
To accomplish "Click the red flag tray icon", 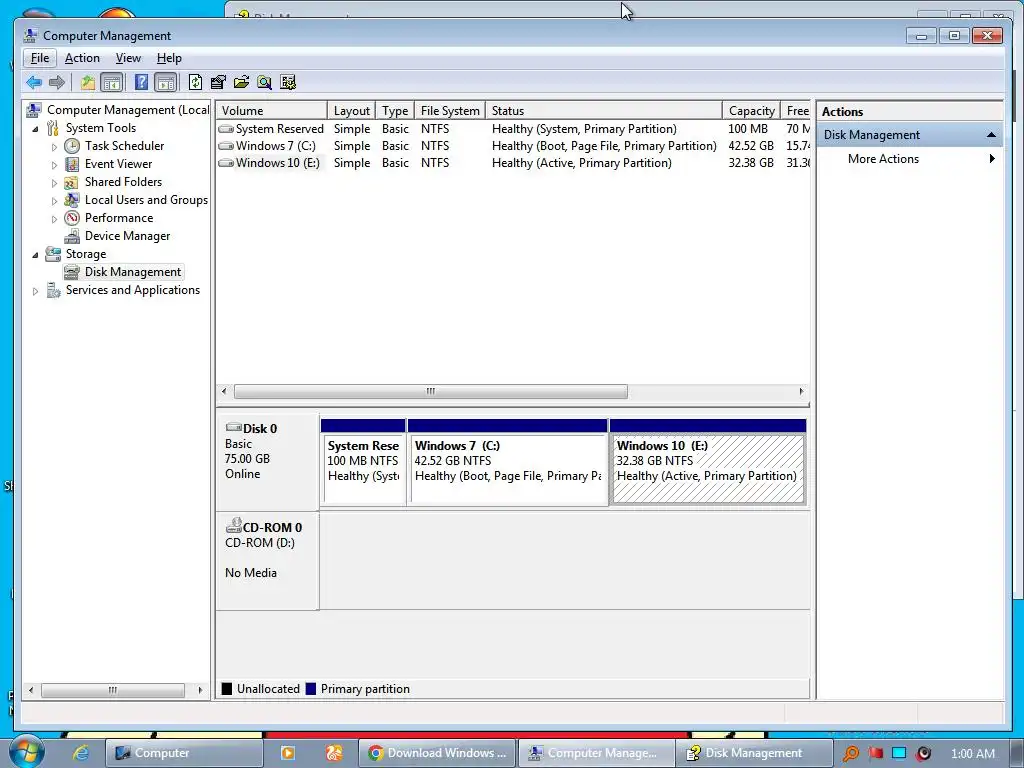I will coord(875,753).
